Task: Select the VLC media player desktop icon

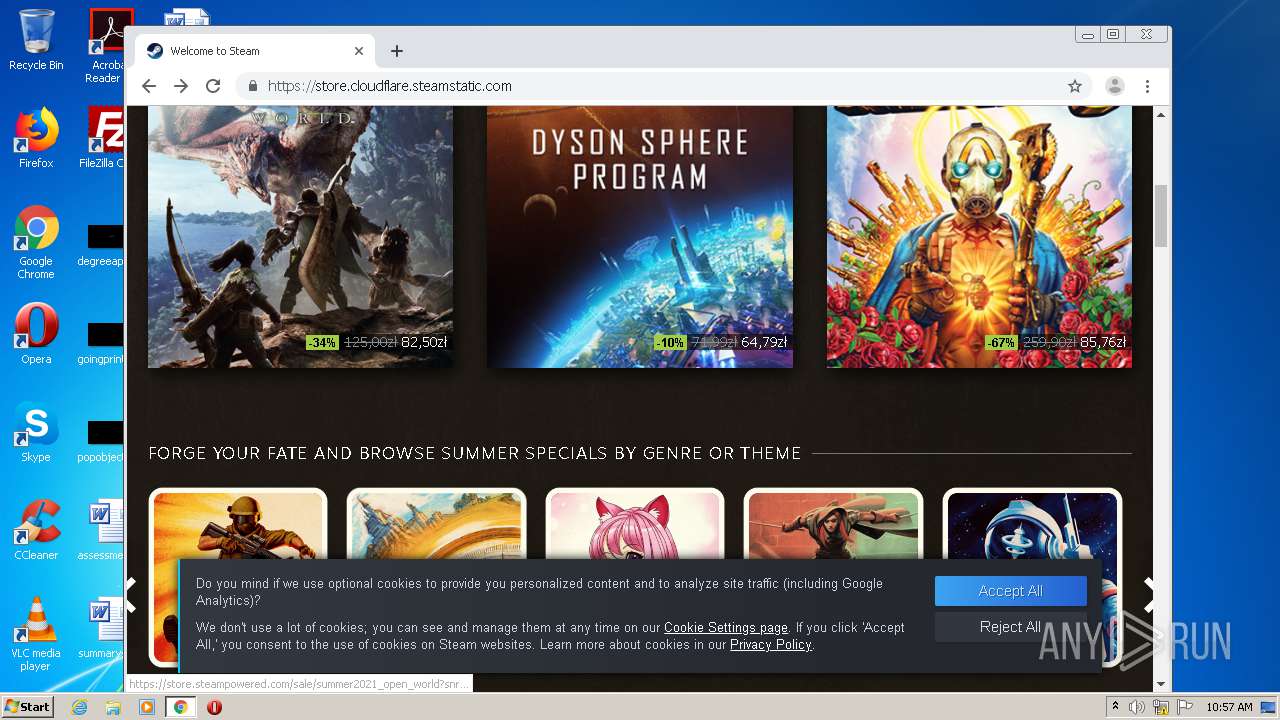Action: (x=36, y=634)
